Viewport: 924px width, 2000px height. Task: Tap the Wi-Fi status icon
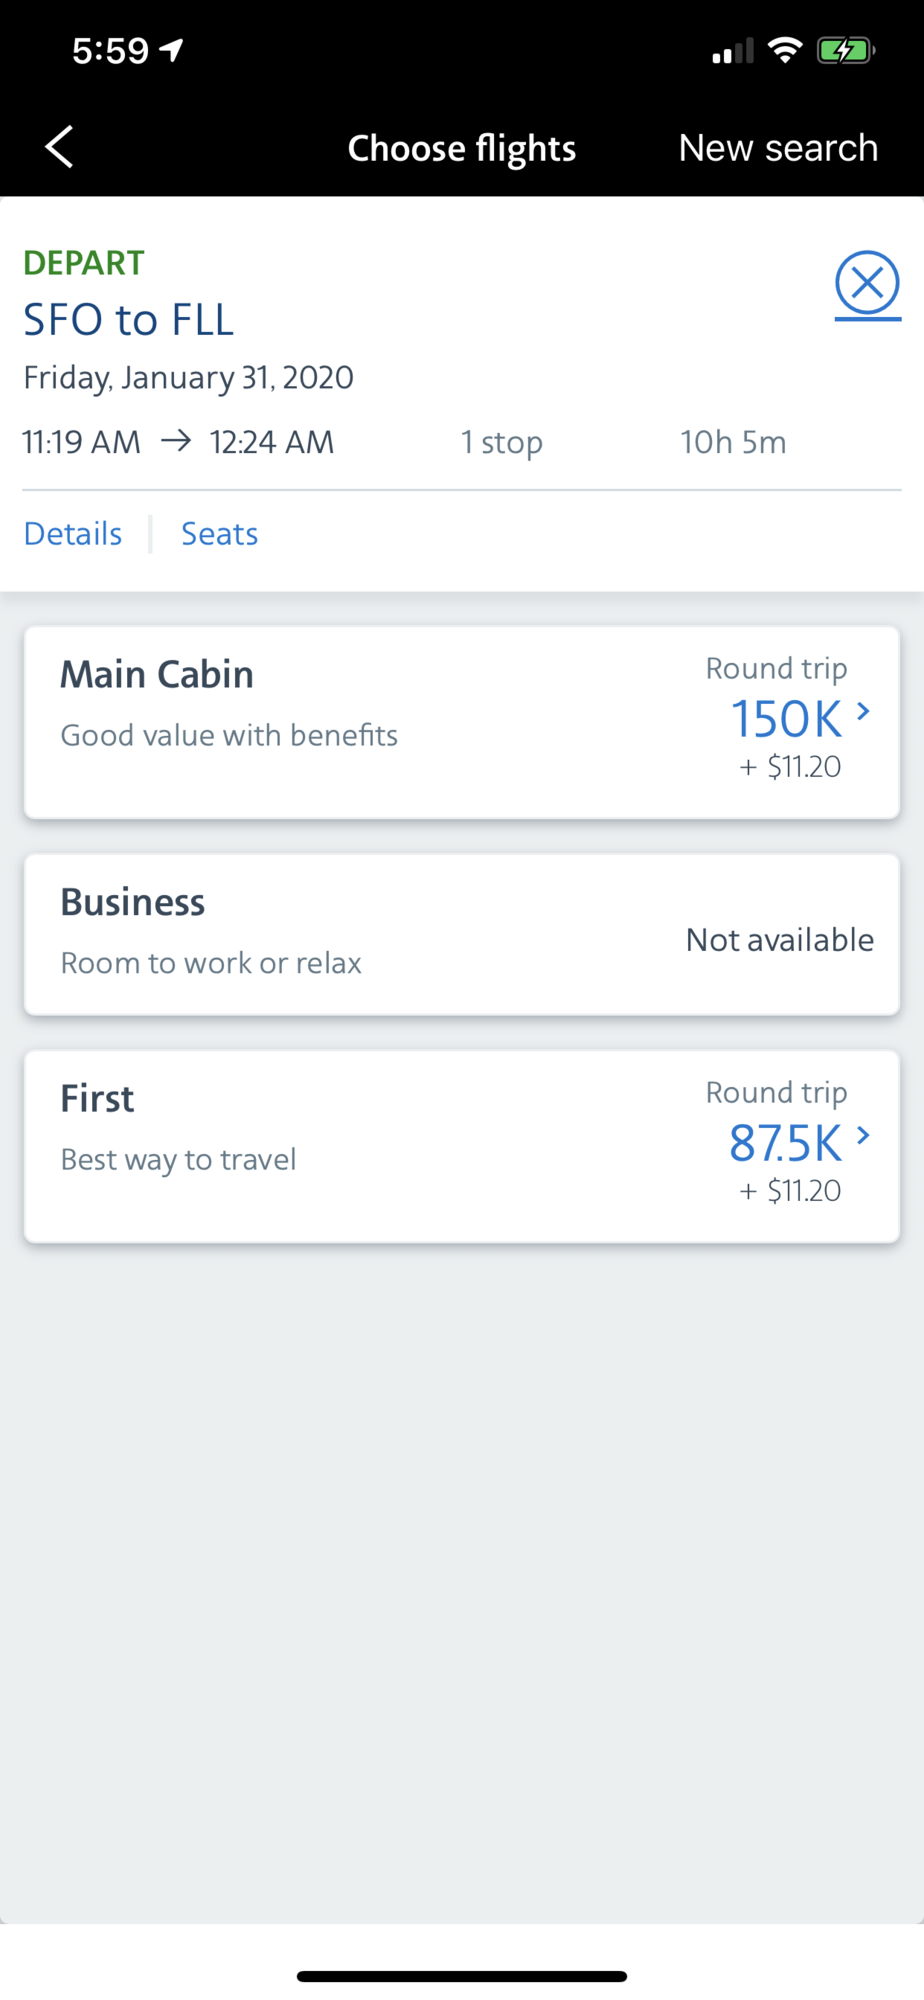pyautogui.click(x=786, y=50)
